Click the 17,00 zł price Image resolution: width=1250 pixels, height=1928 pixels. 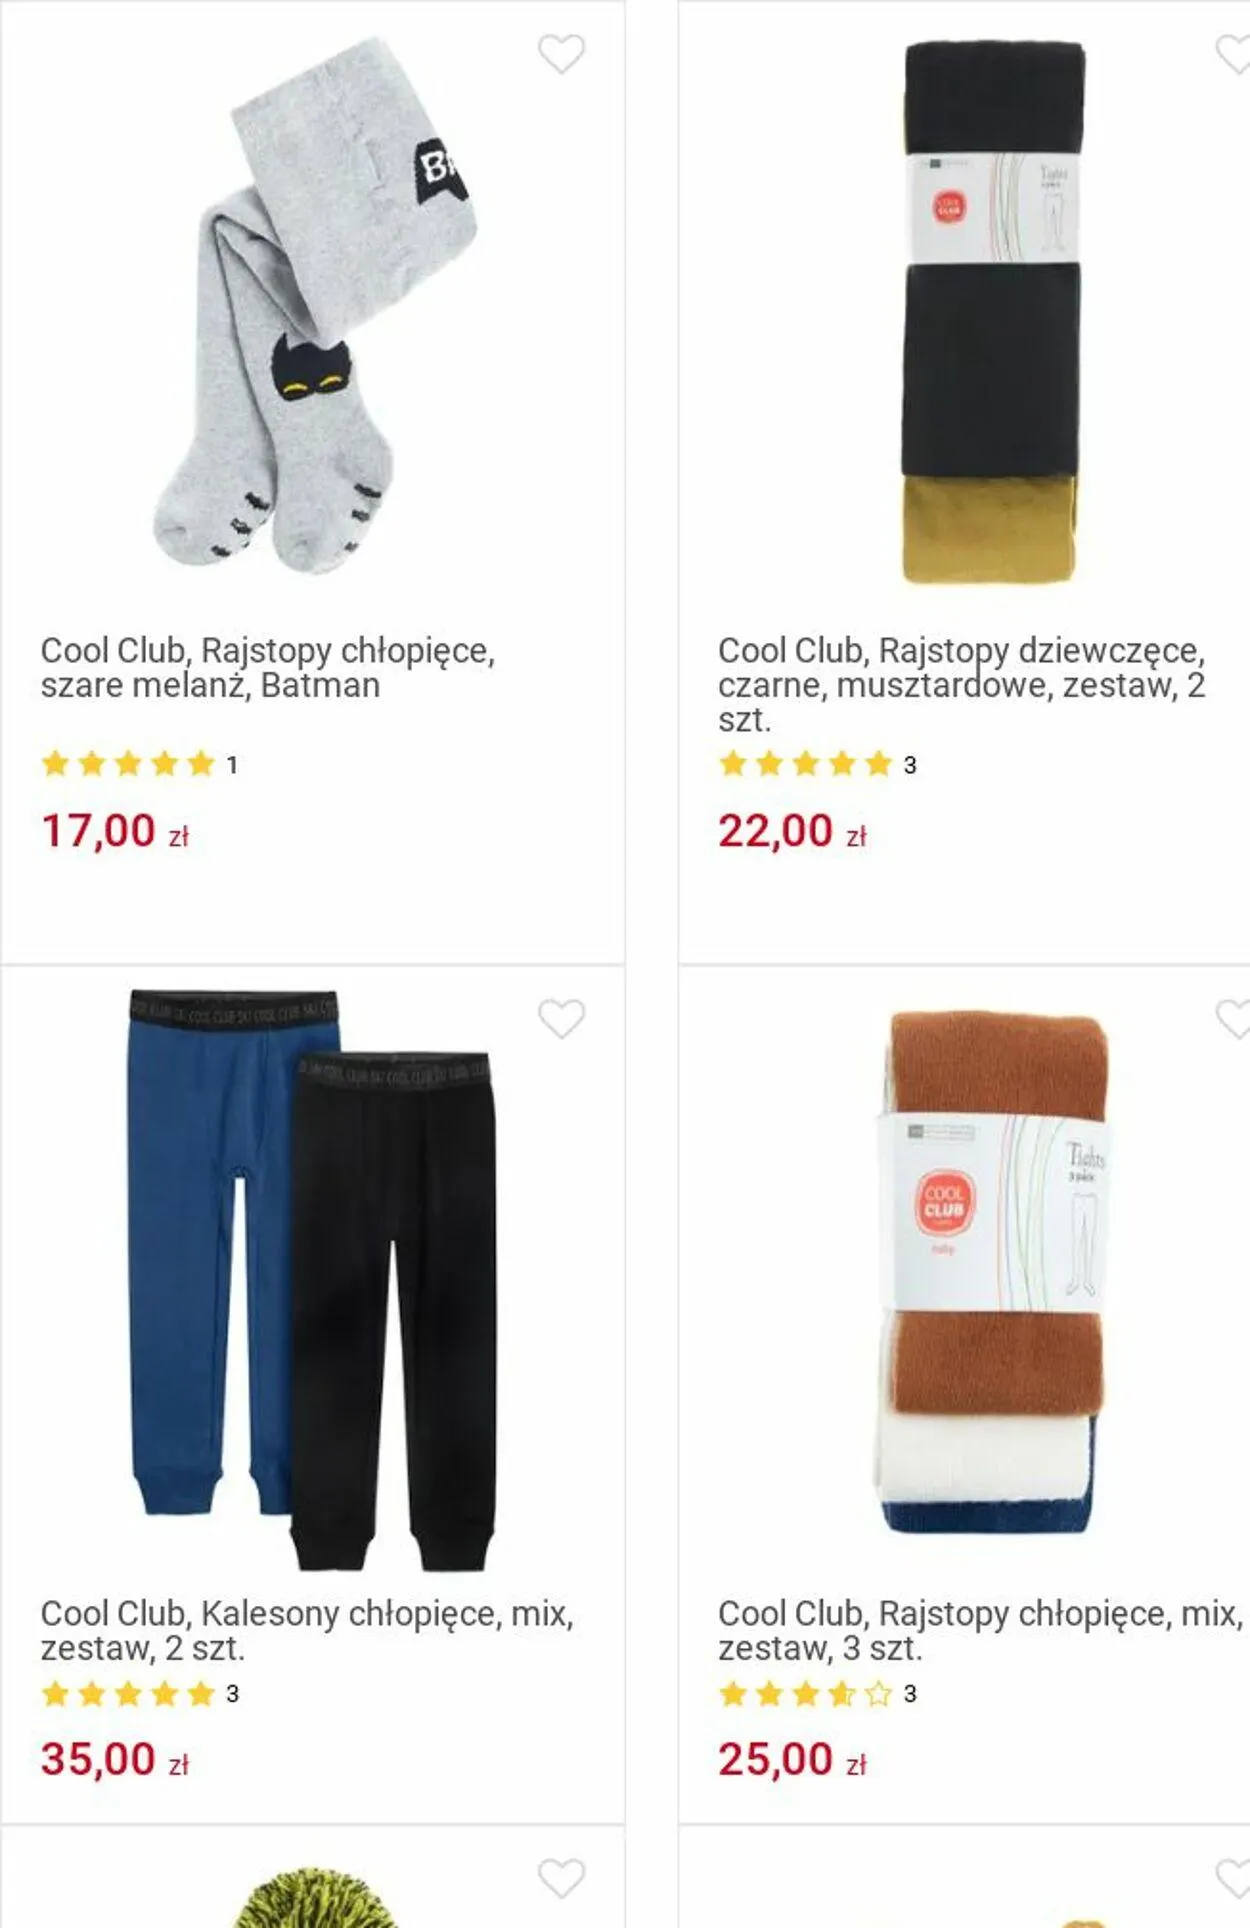point(115,831)
